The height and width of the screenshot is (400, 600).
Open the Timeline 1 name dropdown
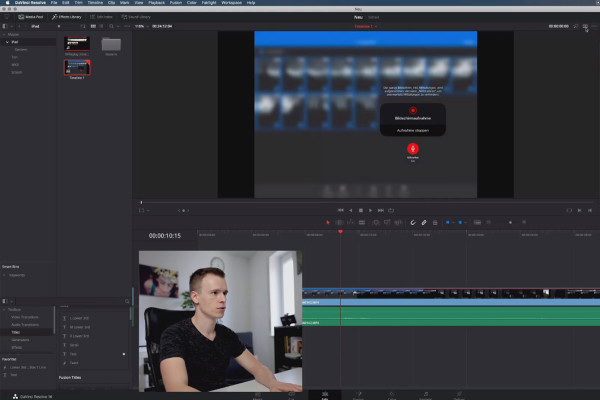[x=366, y=26]
